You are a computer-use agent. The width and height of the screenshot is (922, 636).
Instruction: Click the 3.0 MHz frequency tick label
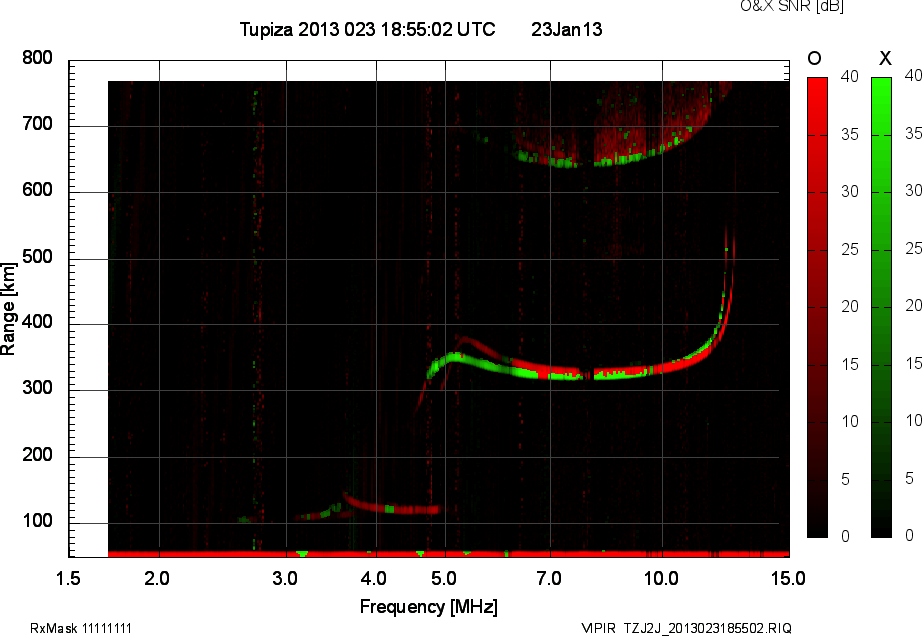click(285, 578)
